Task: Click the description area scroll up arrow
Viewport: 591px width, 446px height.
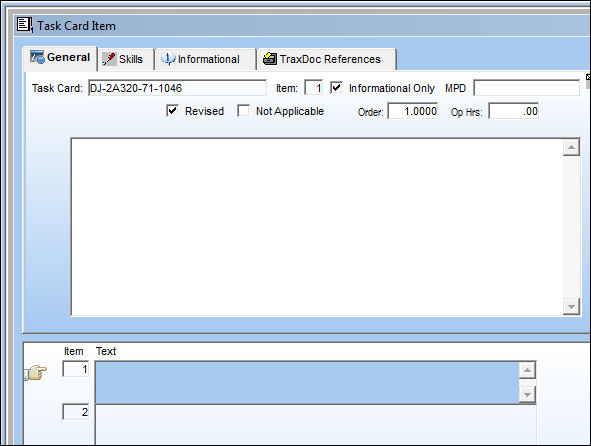Action: click(x=571, y=147)
